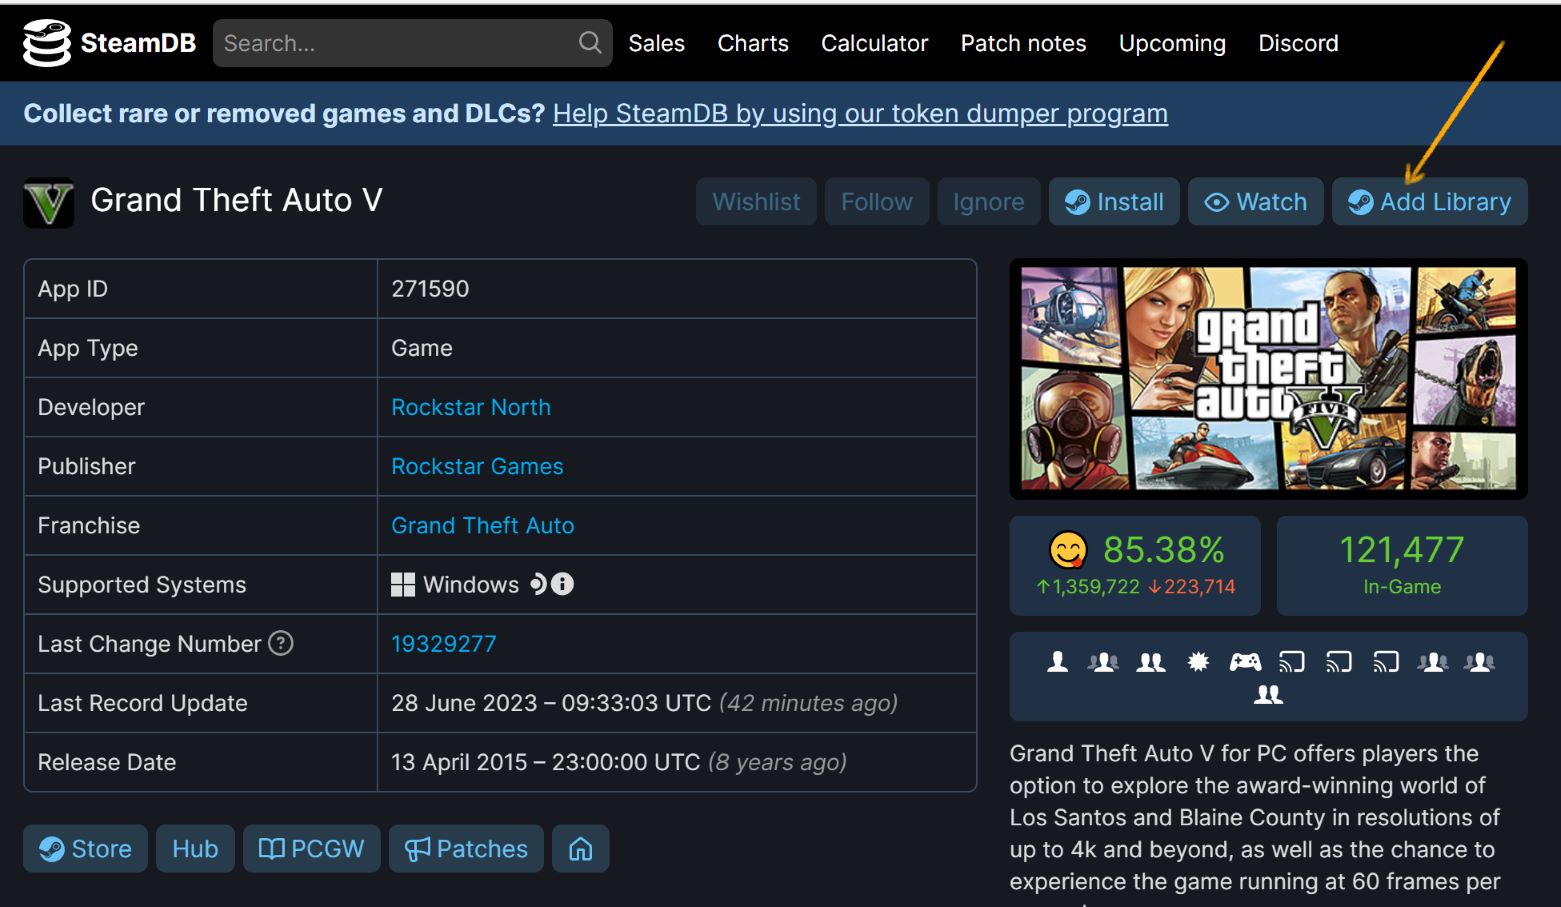Focus the Search input field
The height and width of the screenshot is (907, 1561).
(395, 43)
